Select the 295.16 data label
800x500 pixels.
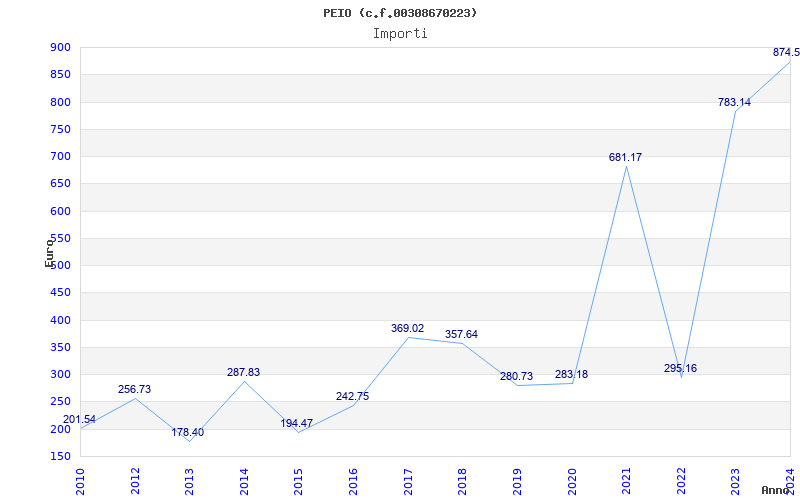point(680,368)
